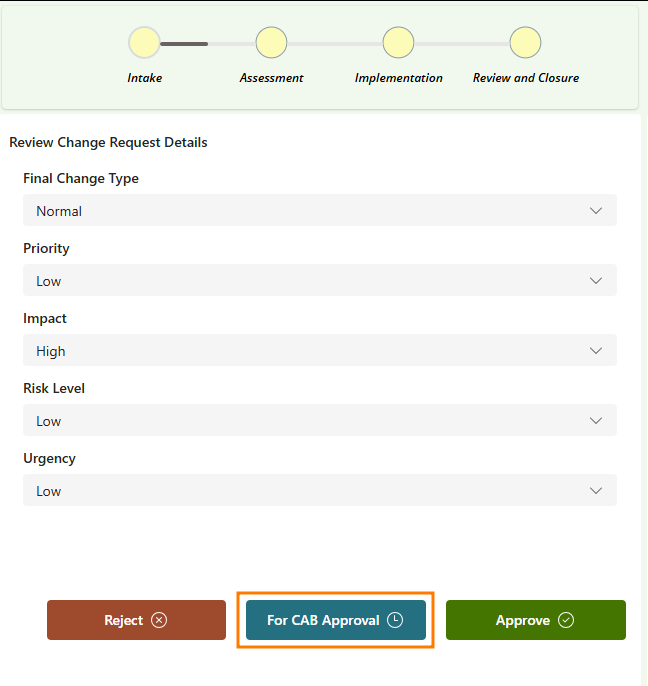The height and width of the screenshot is (686, 648).
Task: Go to the Implementation step label
Action: tap(398, 78)
